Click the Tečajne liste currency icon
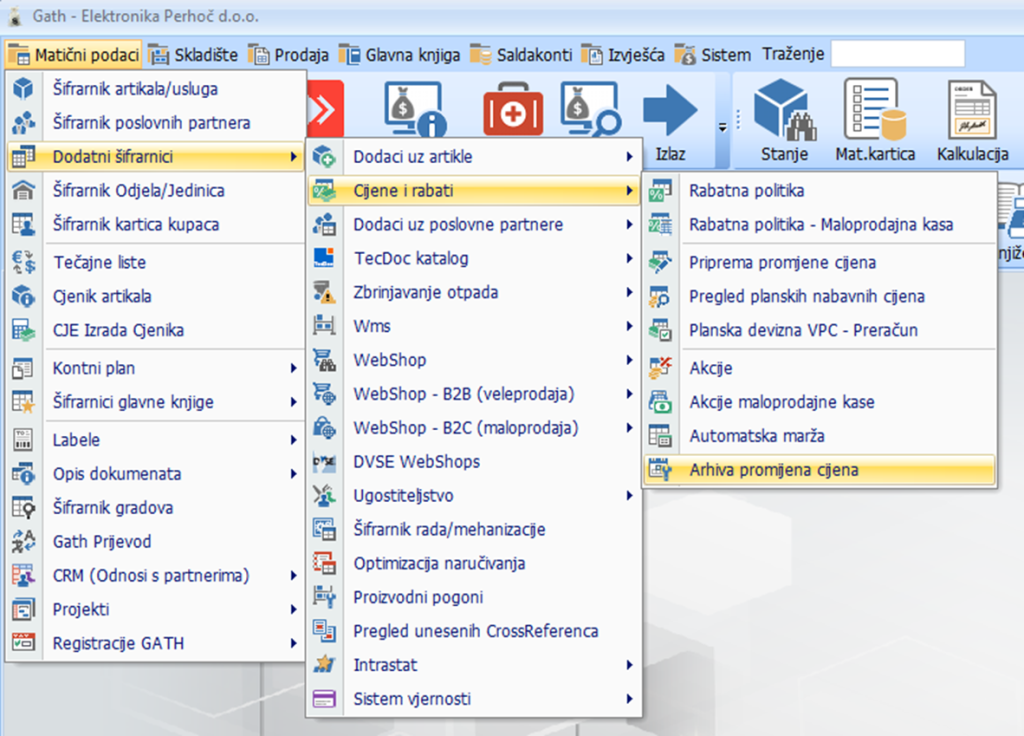This screenshot has height=736, width=1024. [x=23, y=263]
